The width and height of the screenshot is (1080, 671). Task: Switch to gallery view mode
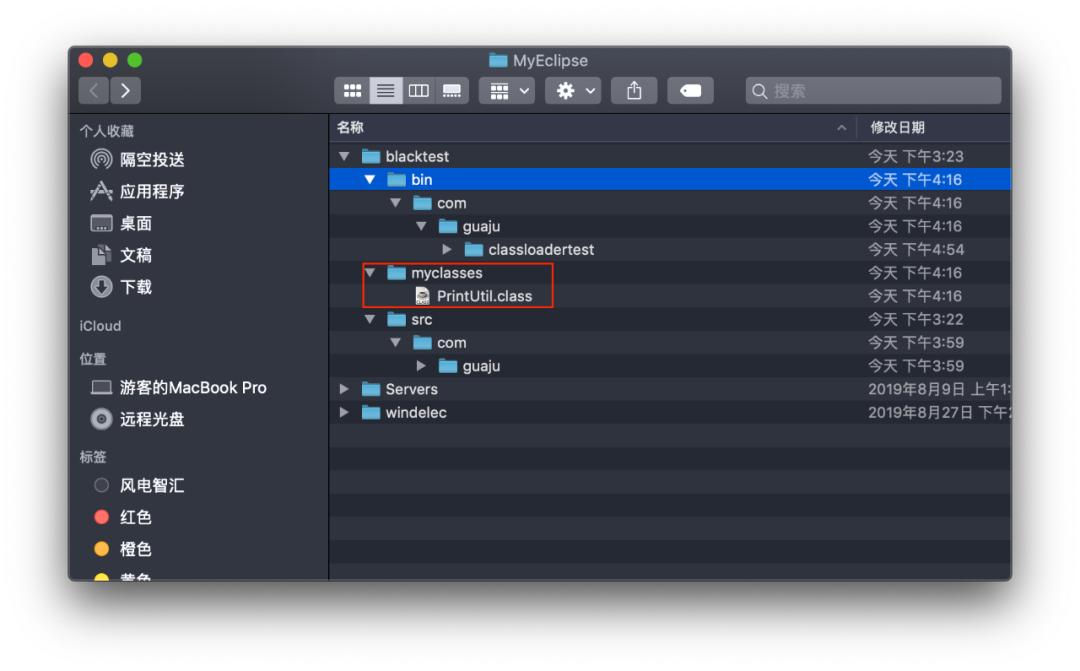tap(452, 91)
